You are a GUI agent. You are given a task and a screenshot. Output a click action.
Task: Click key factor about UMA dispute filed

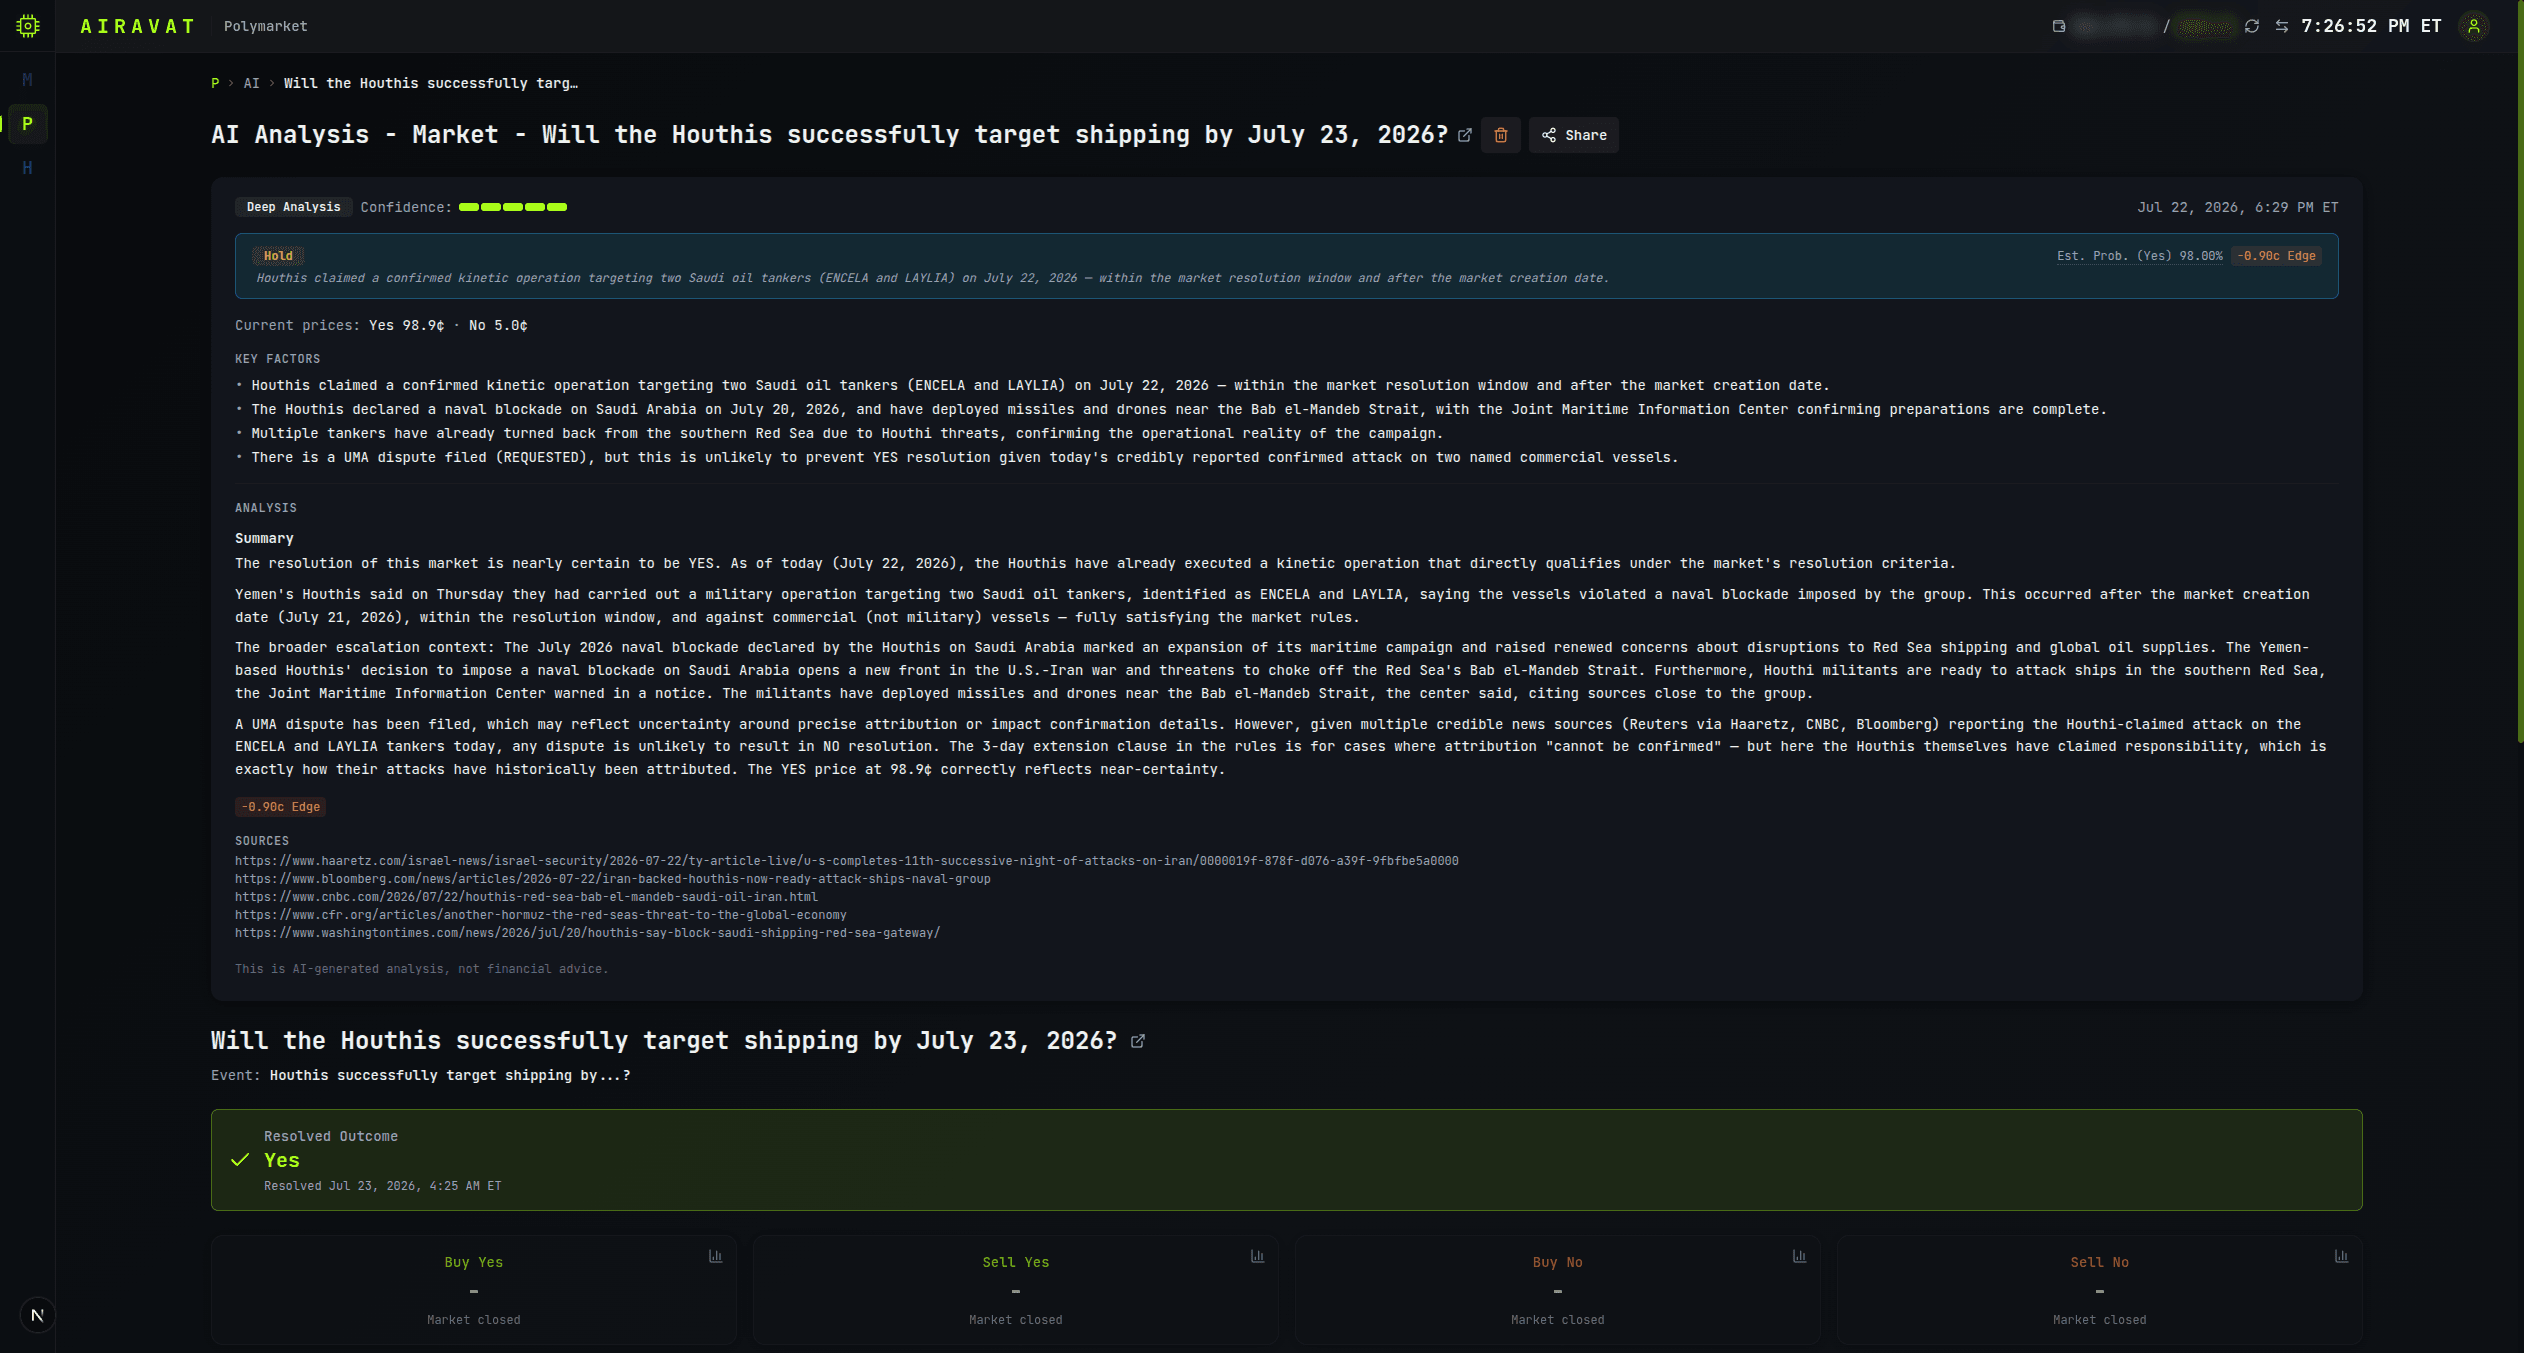click(964, 457)
